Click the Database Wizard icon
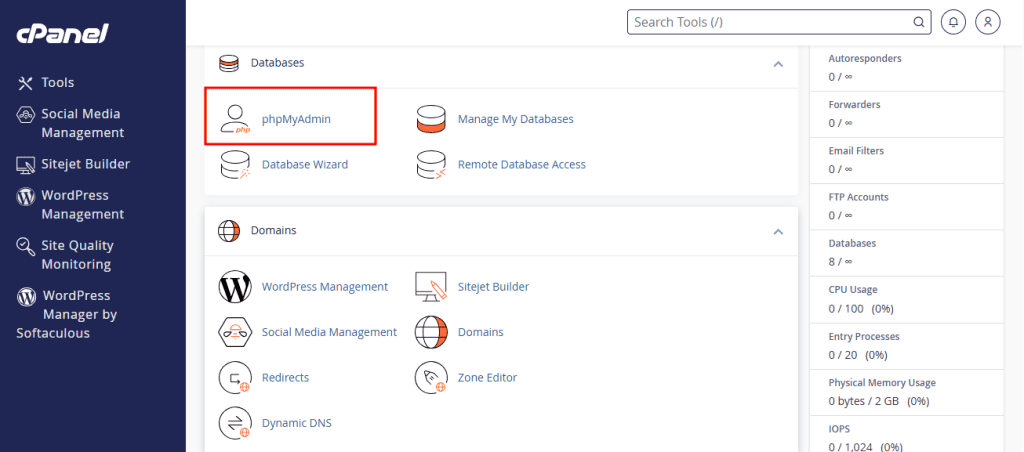 (235, 165)
